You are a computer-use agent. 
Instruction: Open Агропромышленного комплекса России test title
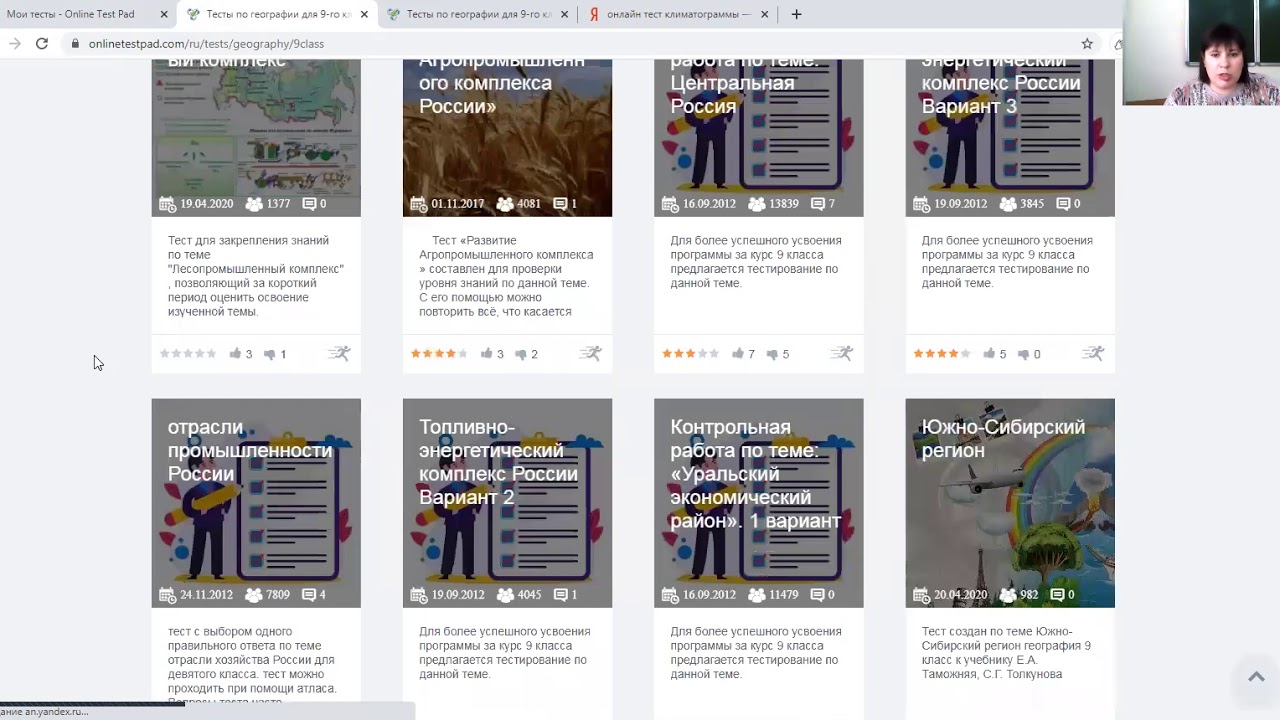point(501,83)
